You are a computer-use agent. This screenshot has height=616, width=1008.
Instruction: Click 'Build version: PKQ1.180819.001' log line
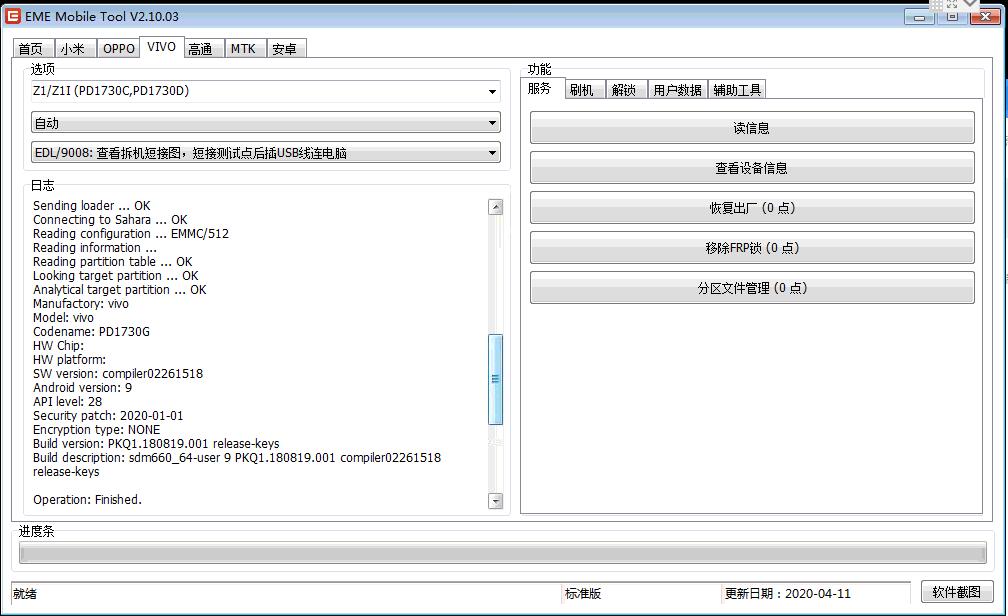(x=156, y=444)
